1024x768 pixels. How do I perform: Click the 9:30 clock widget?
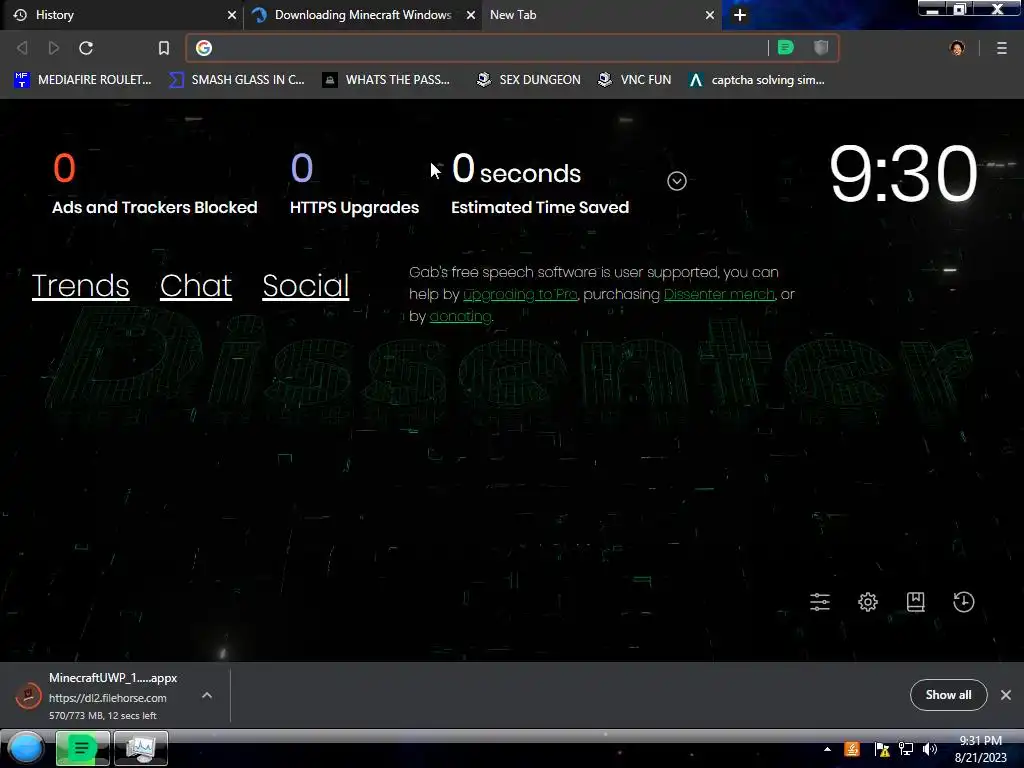pos(903,174)
